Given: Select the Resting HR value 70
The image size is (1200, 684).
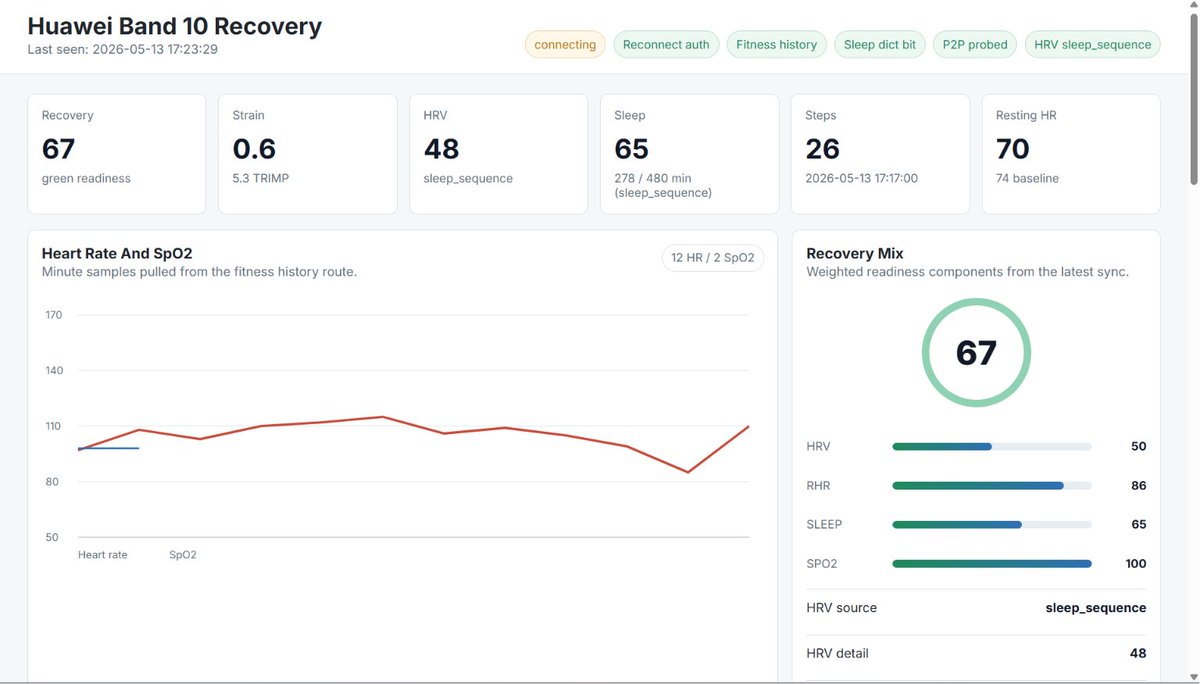Looking at the screenshot, I should pos(1013,148).
